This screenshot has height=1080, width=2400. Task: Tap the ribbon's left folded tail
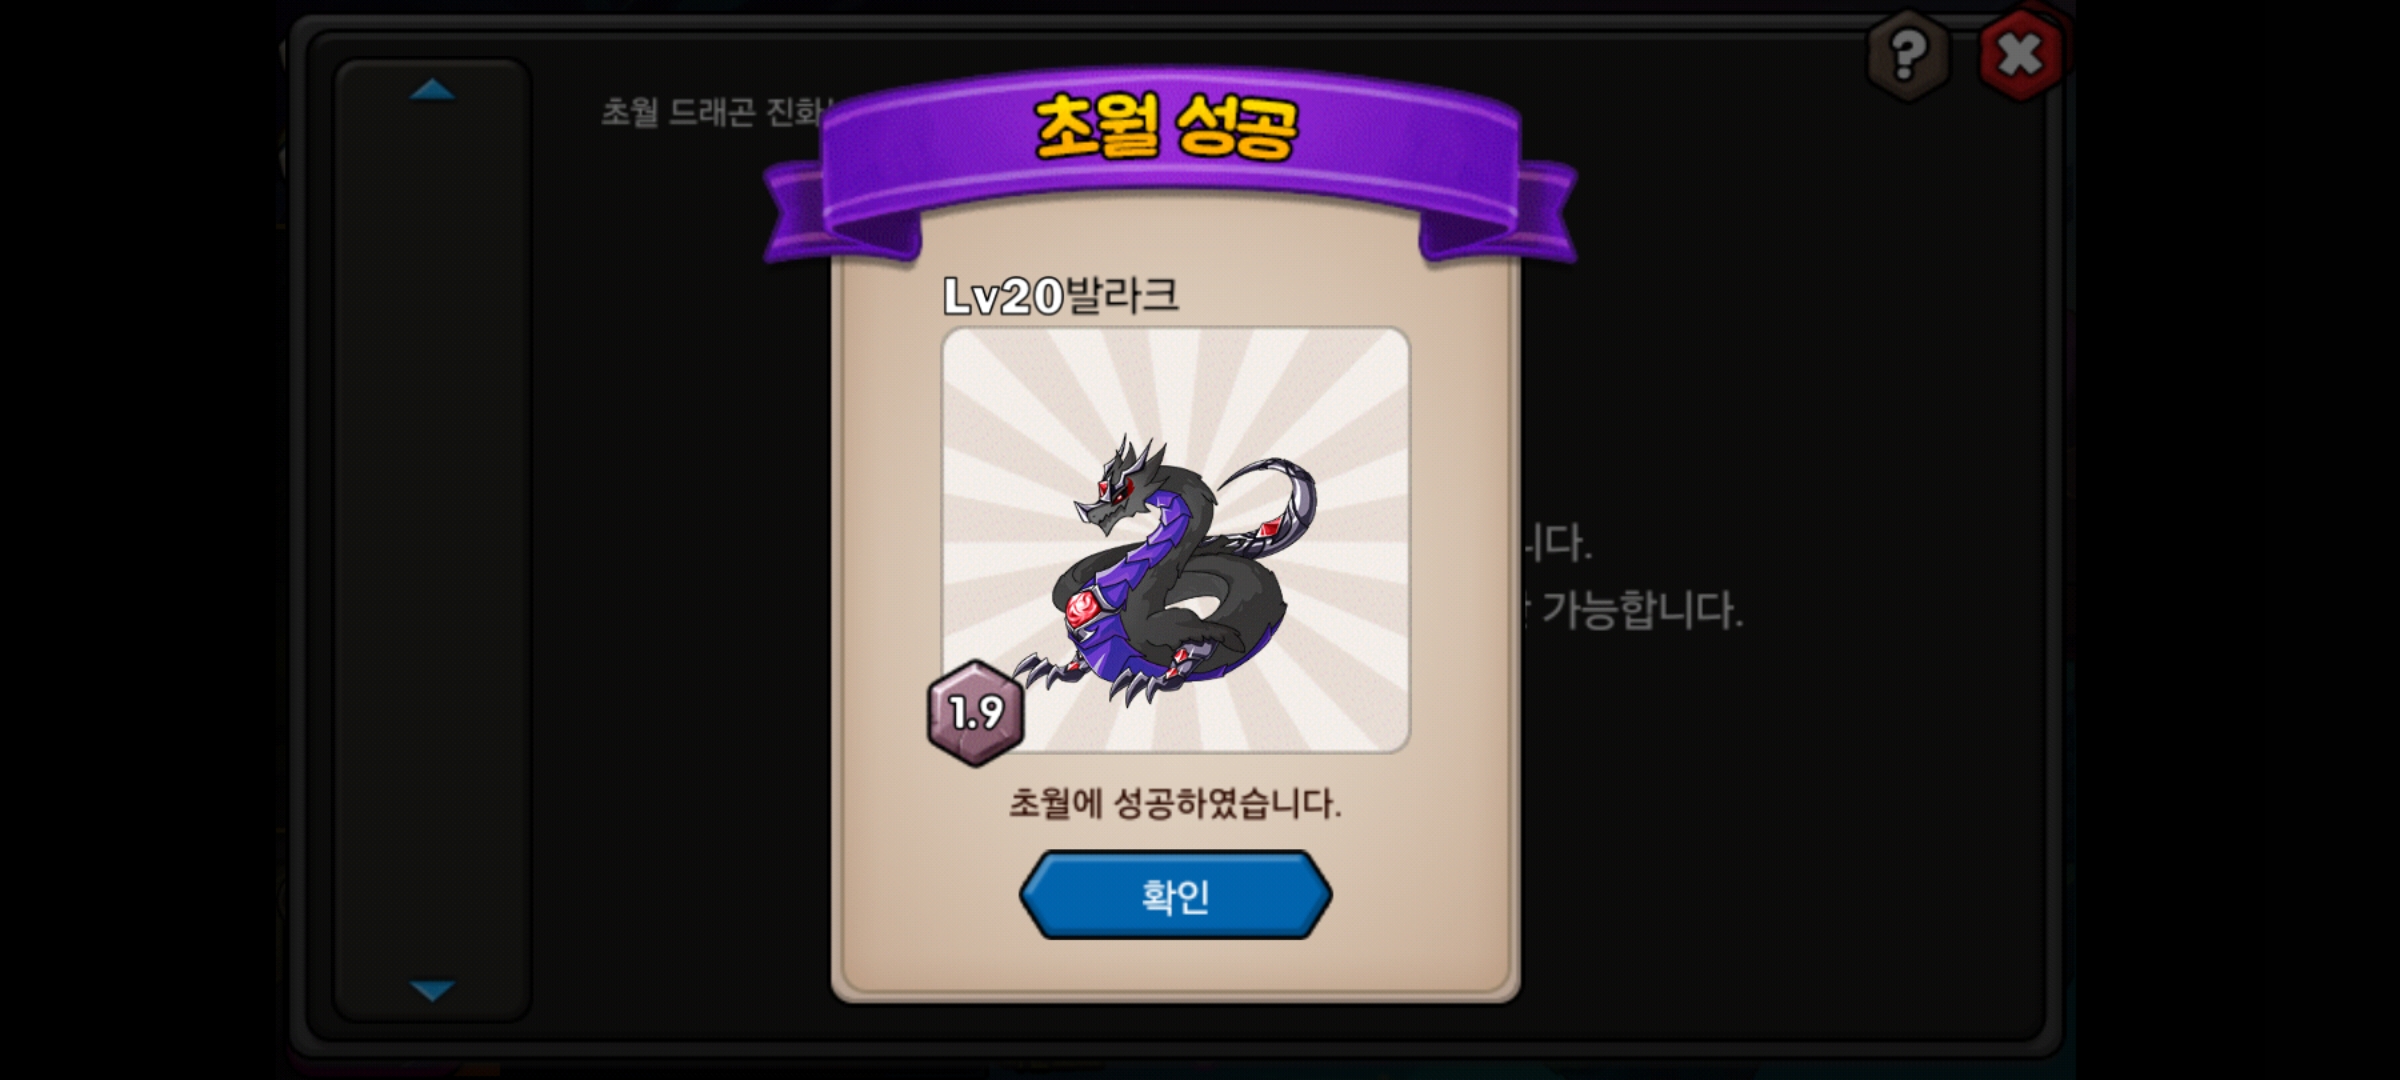point(840,215)
